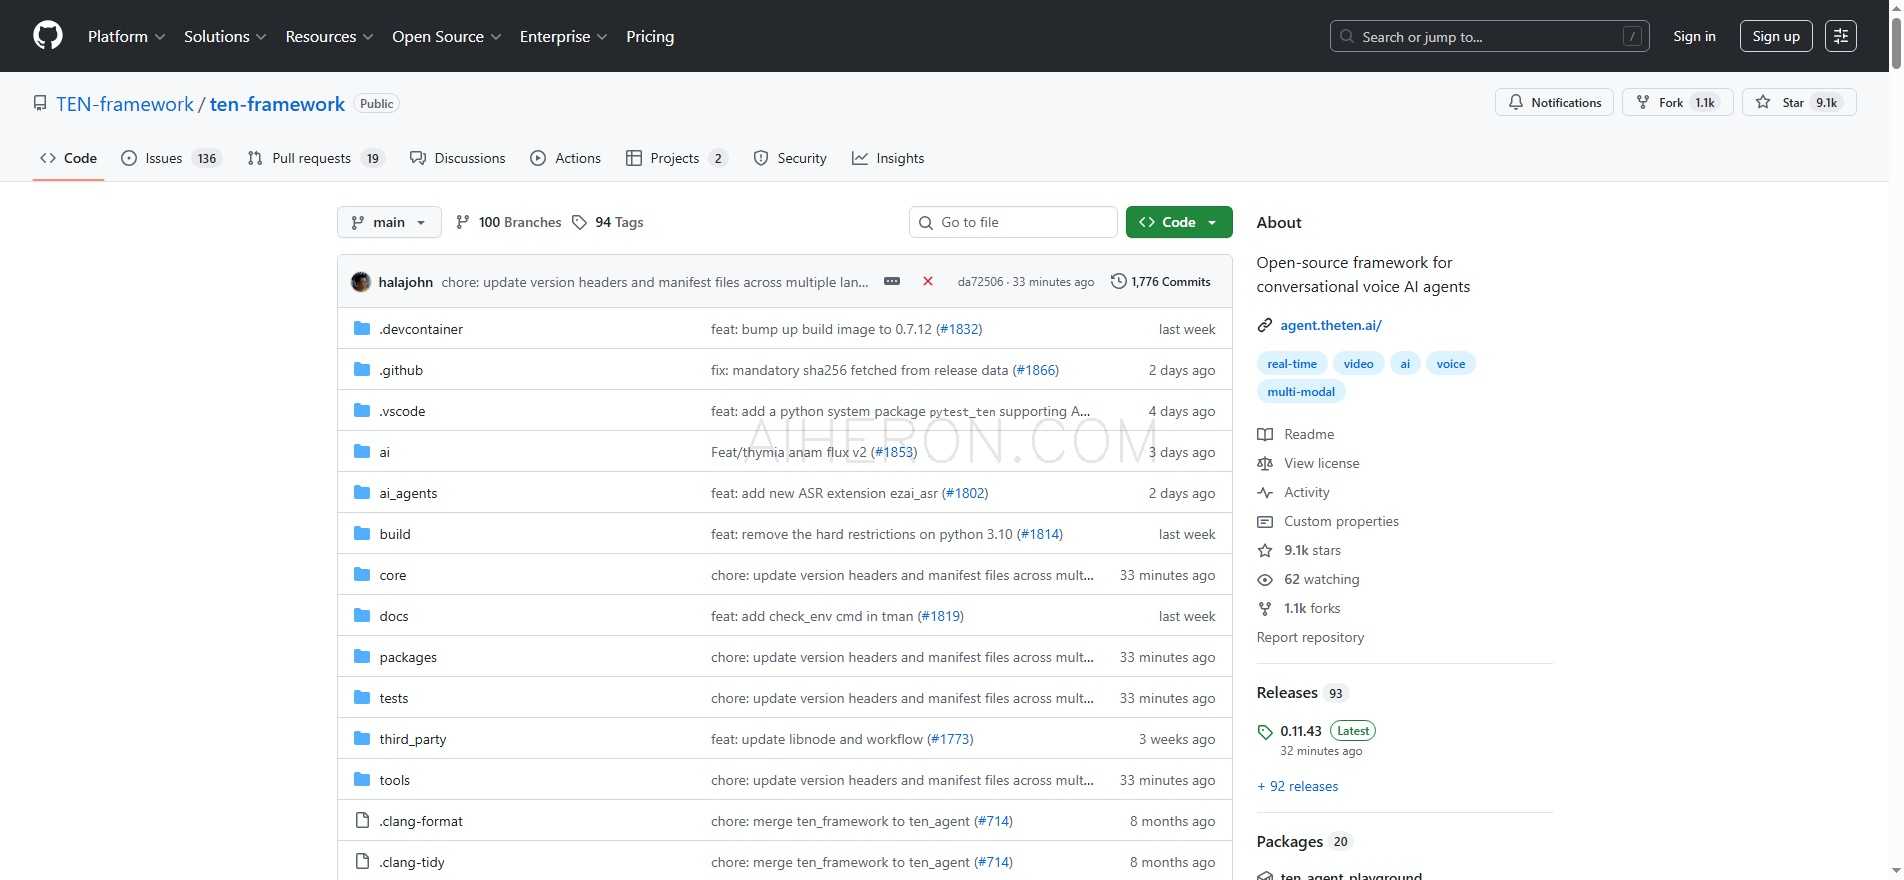Open the 1,776 Commits history

(1161, 282)
